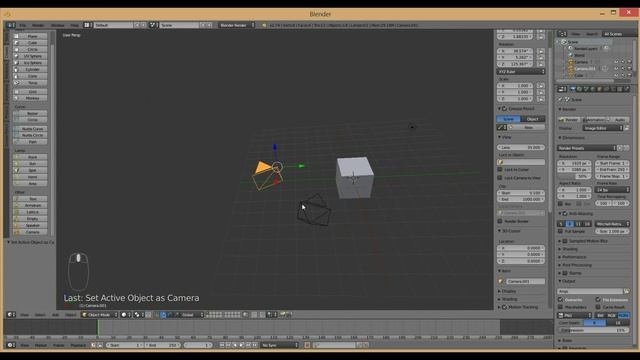Open the No Sync playback dropdown
This screenshot has width=640, height=360.
point(280,345)
